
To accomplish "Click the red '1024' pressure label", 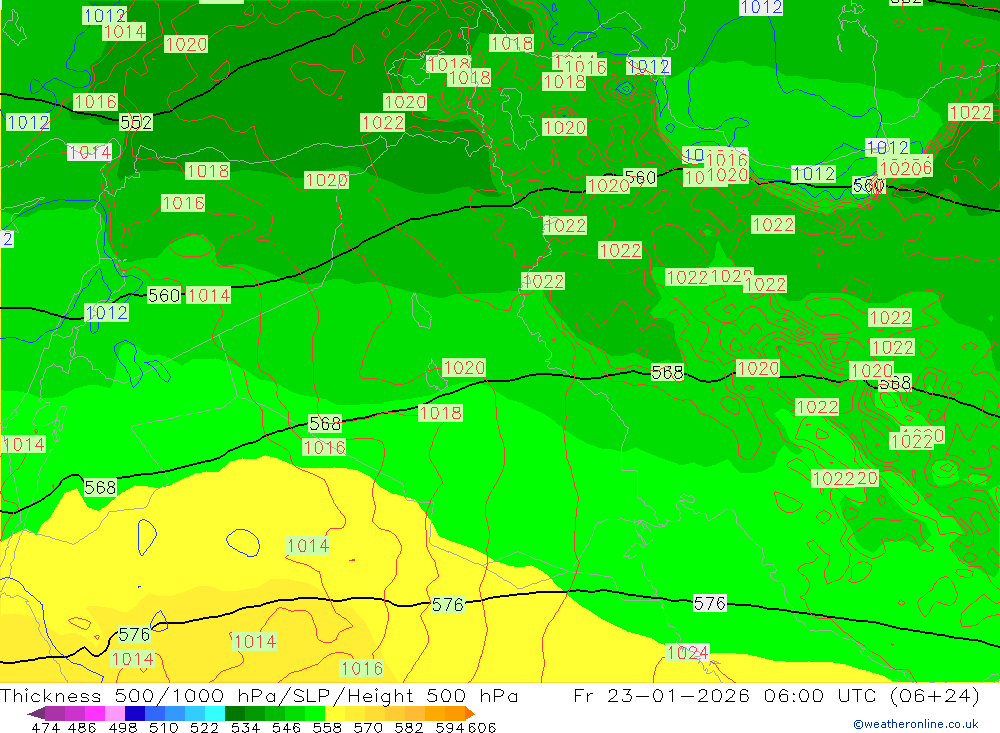I will 687,652.
